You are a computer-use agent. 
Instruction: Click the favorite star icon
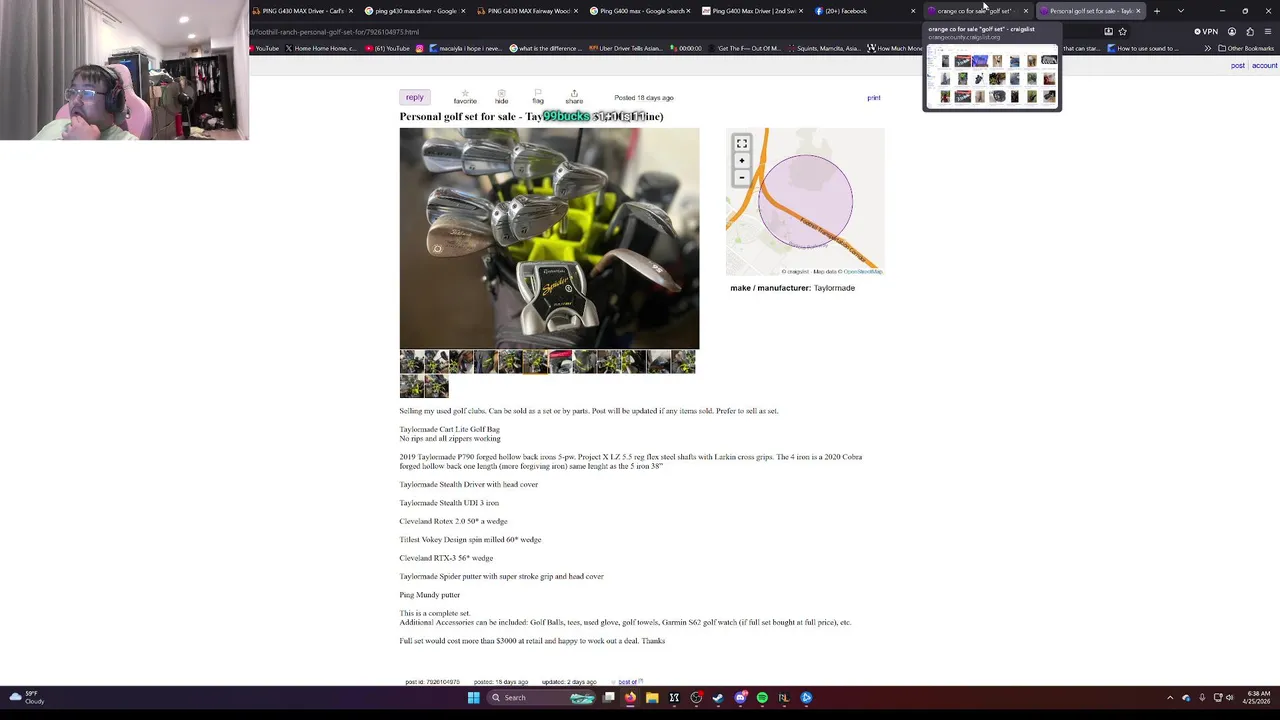(x=464, y=97)
